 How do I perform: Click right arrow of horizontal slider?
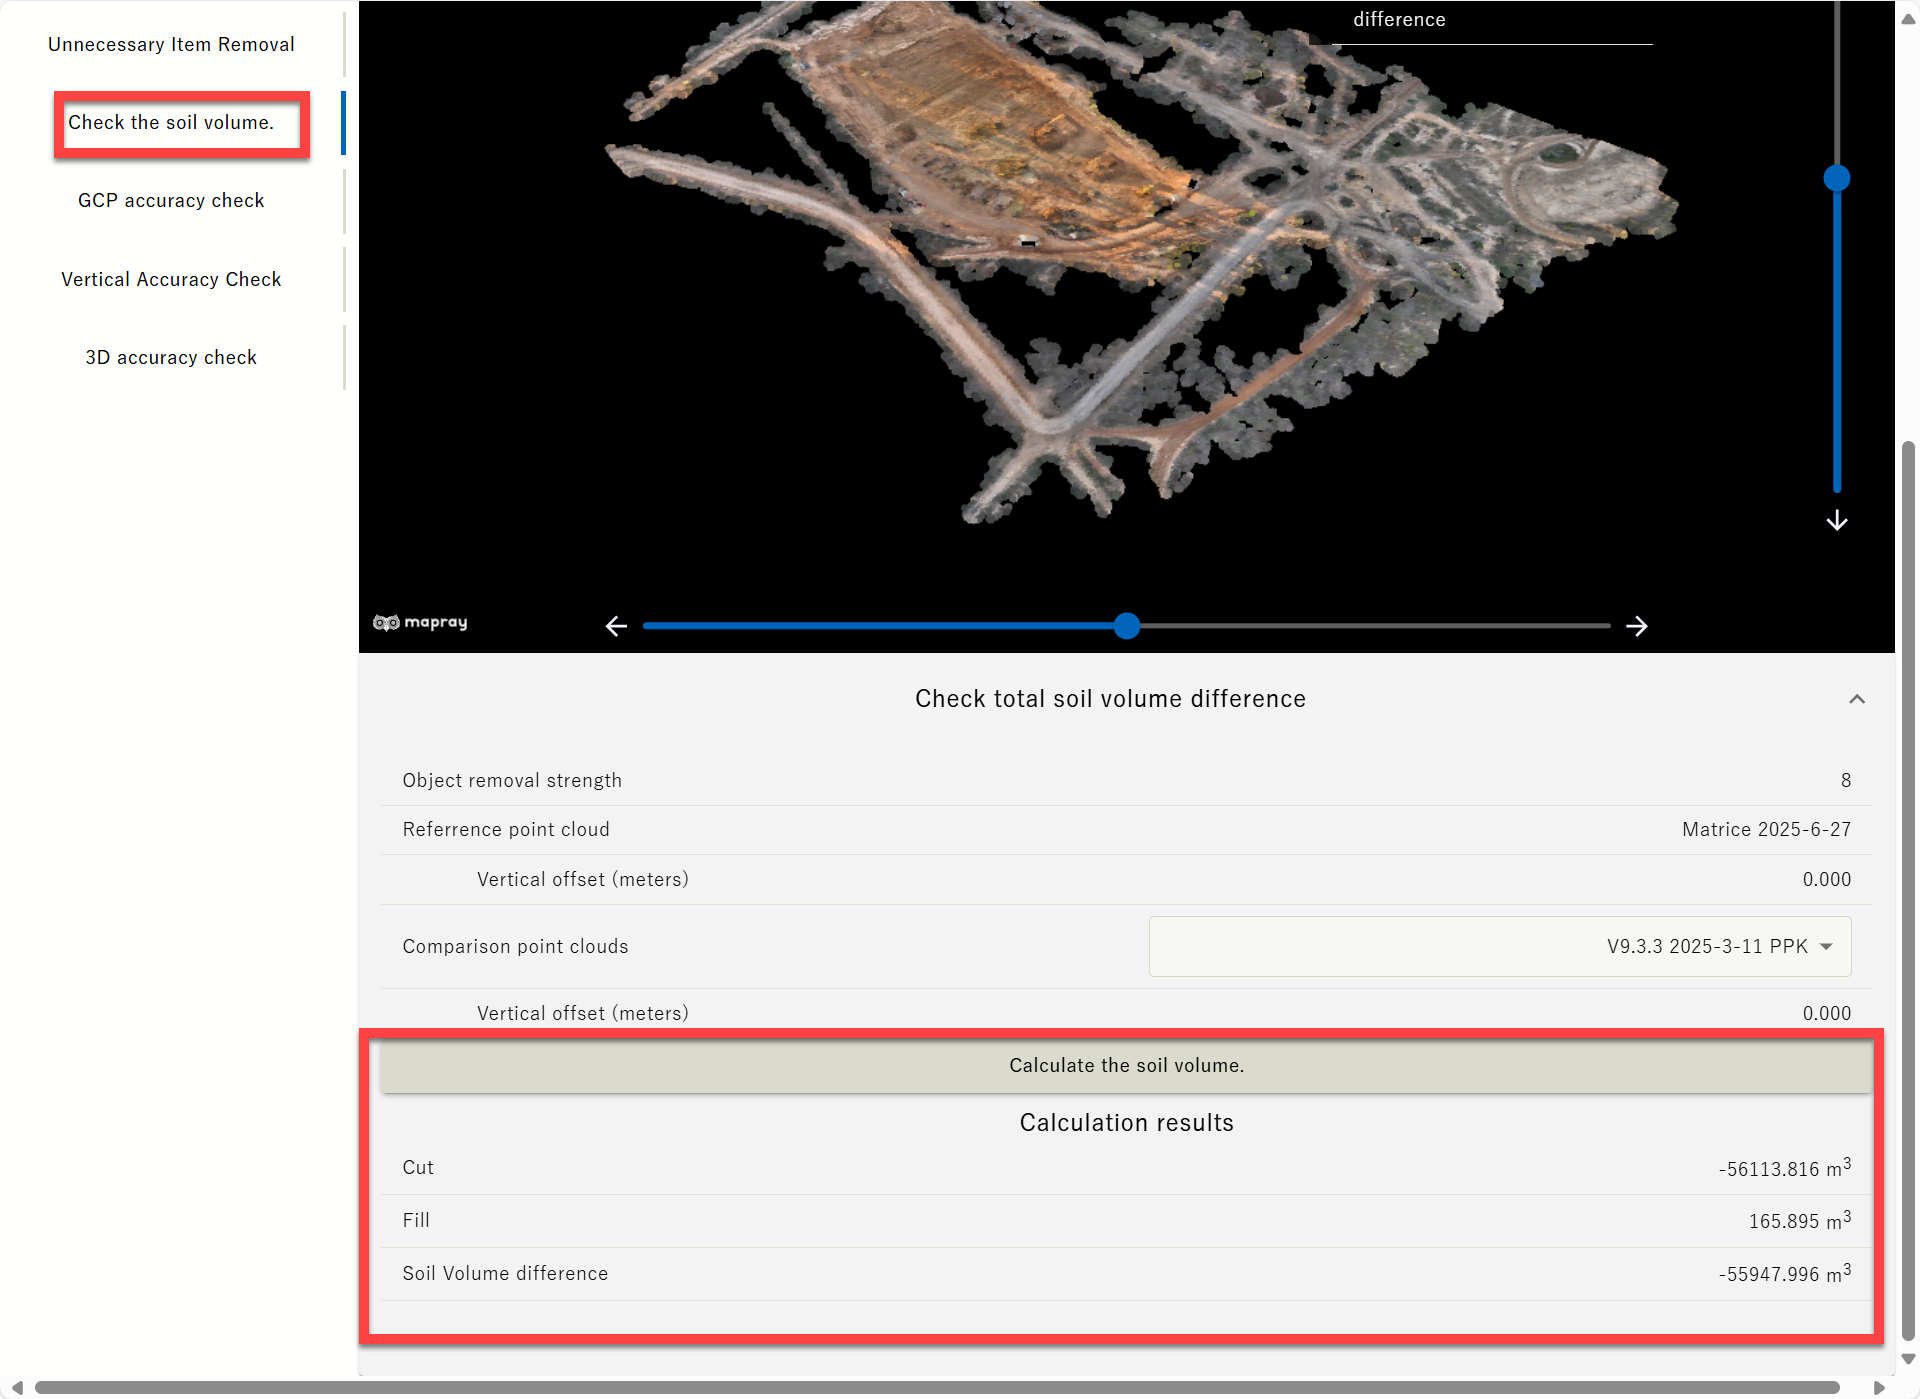(1637, 626)
